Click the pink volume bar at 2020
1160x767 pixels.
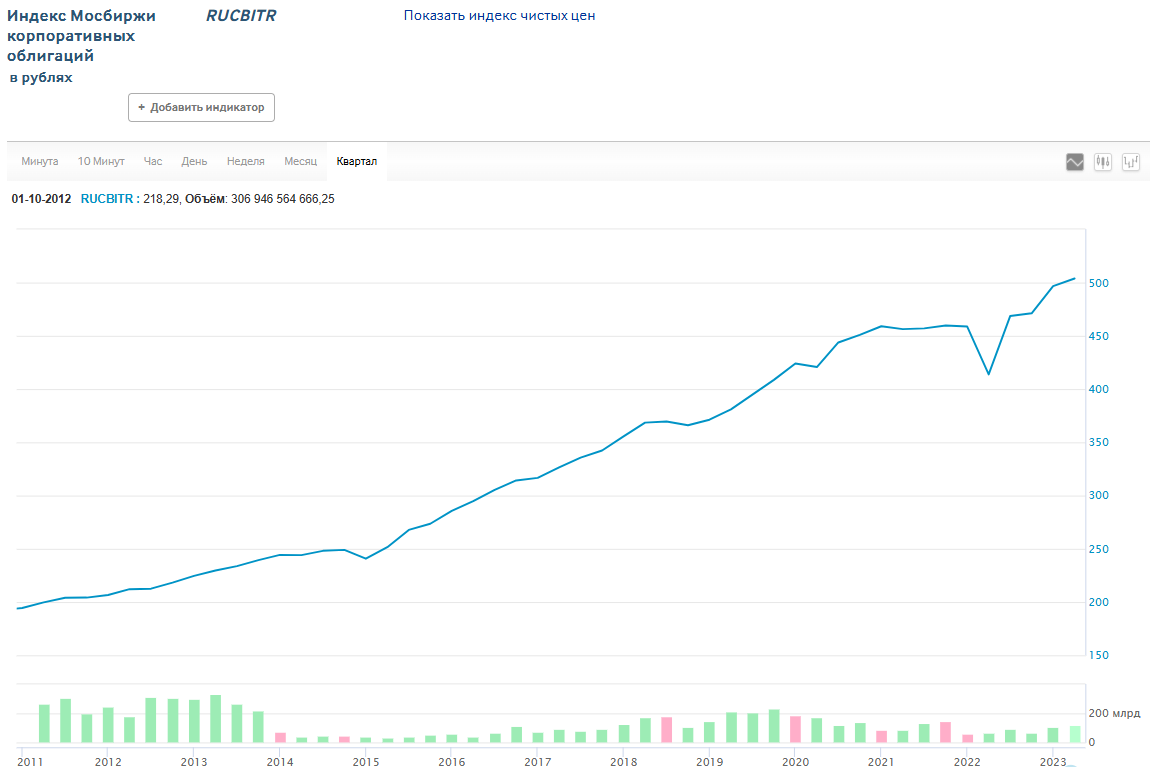795,729
